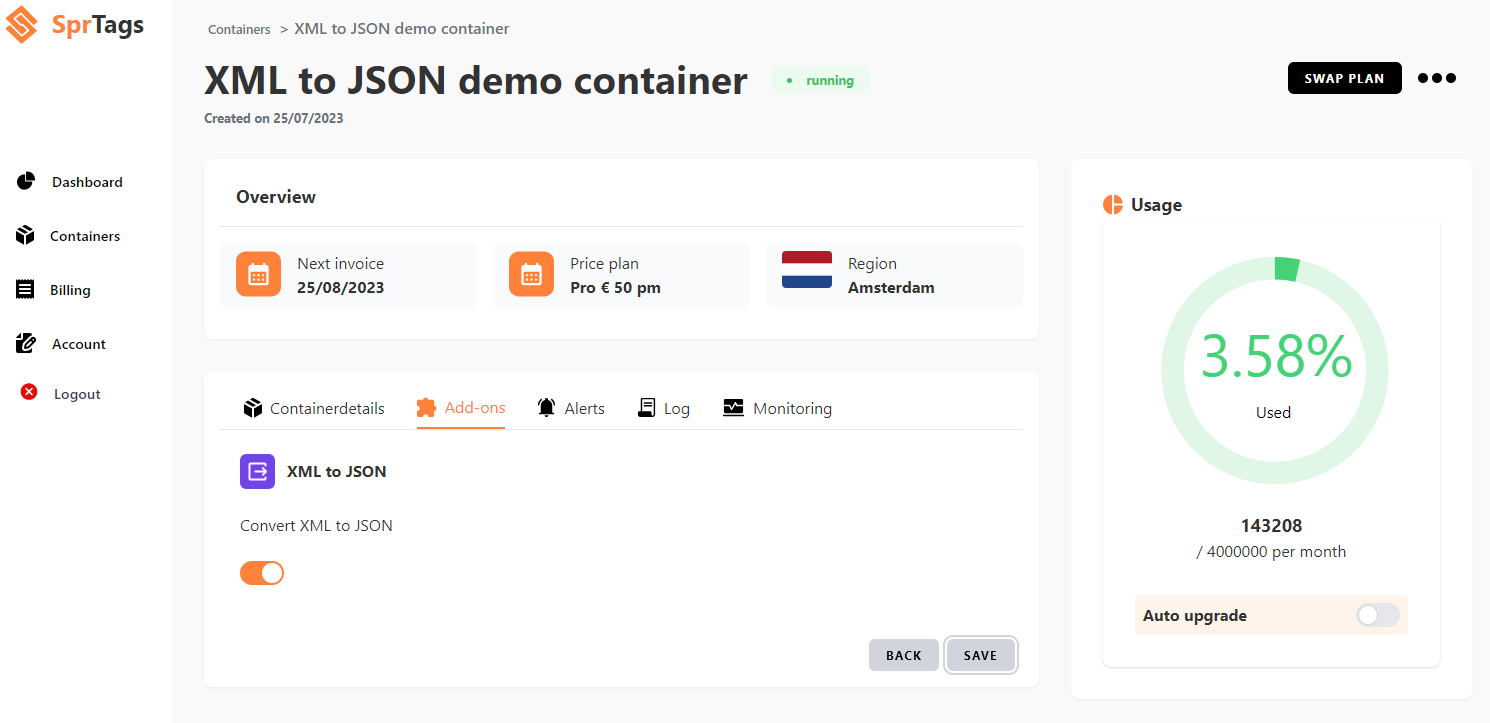The height and width of the screenshot is (723, 1490).
Task: Click the green running status badge
Action: coord(820,80)
